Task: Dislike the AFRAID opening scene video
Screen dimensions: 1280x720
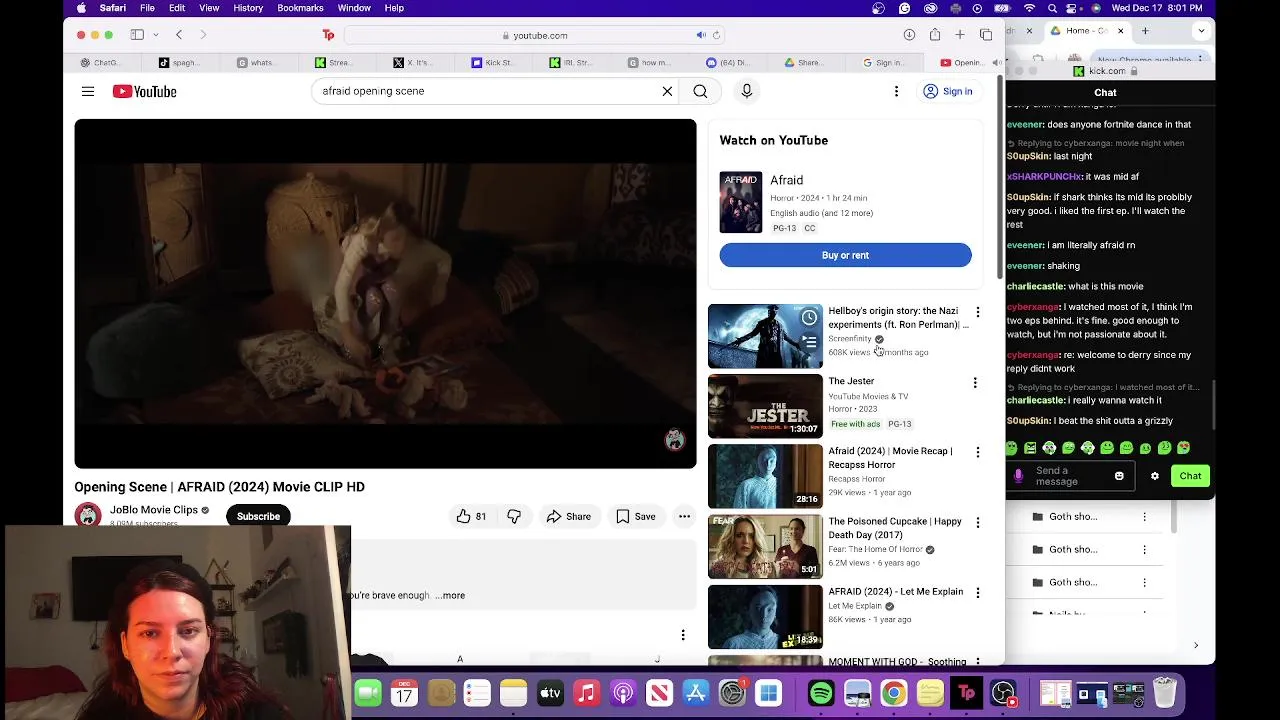Action: tap(514, 516)
